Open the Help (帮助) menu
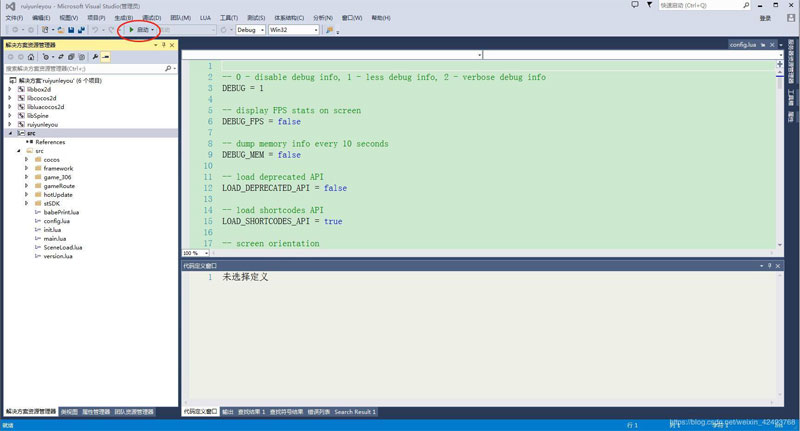Screen dimensions: 800x431 coord(381,18)
